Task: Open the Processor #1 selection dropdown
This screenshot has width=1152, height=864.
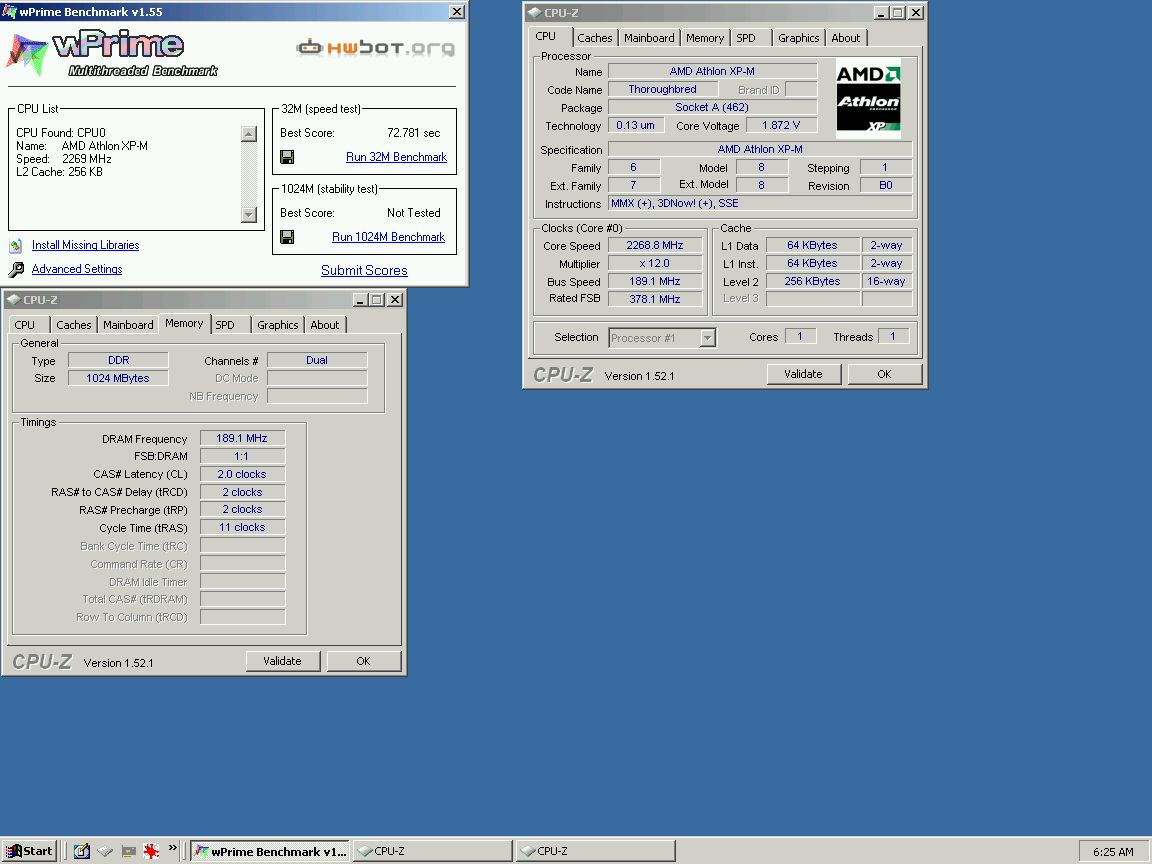Action: 708,337
